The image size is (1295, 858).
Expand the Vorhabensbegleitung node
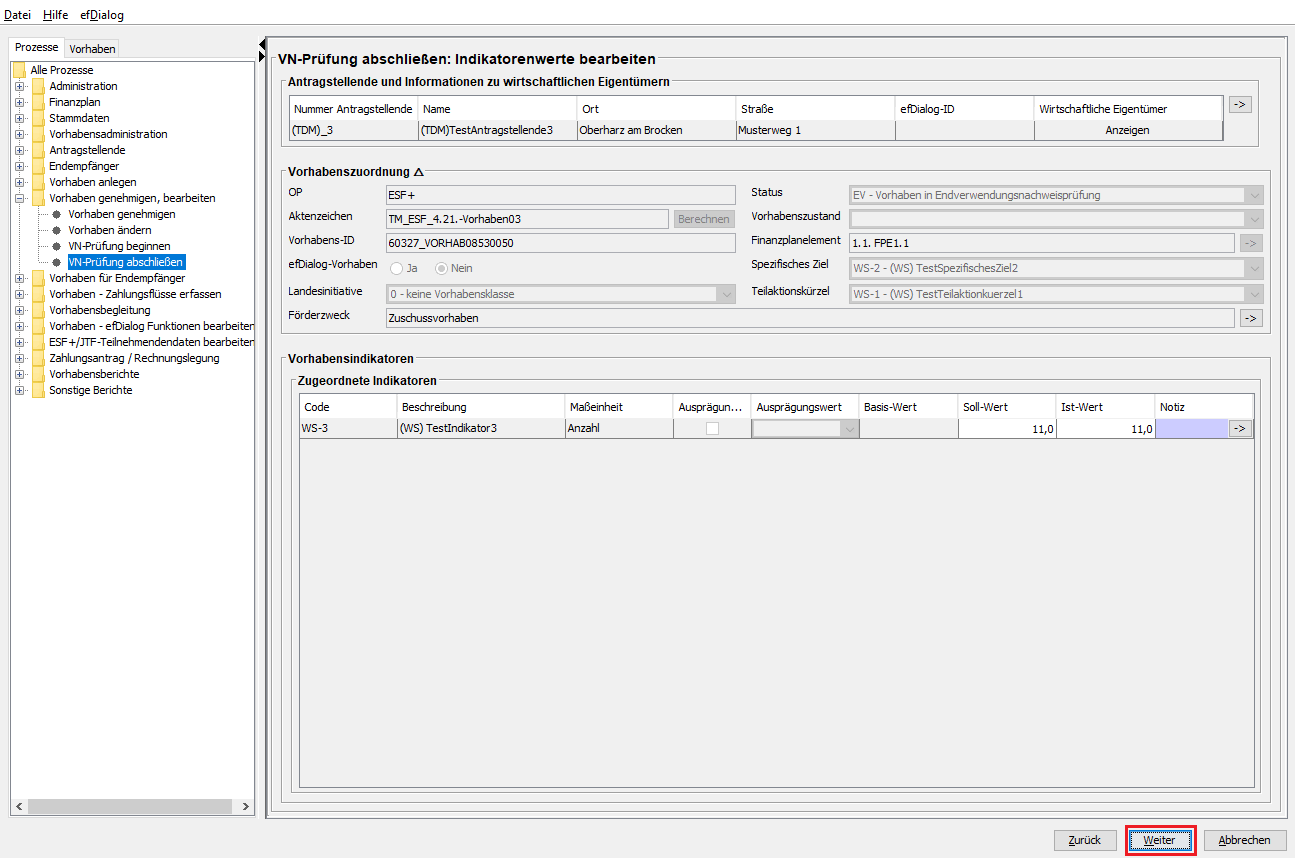pyautogui.click(x=19, y=310)
